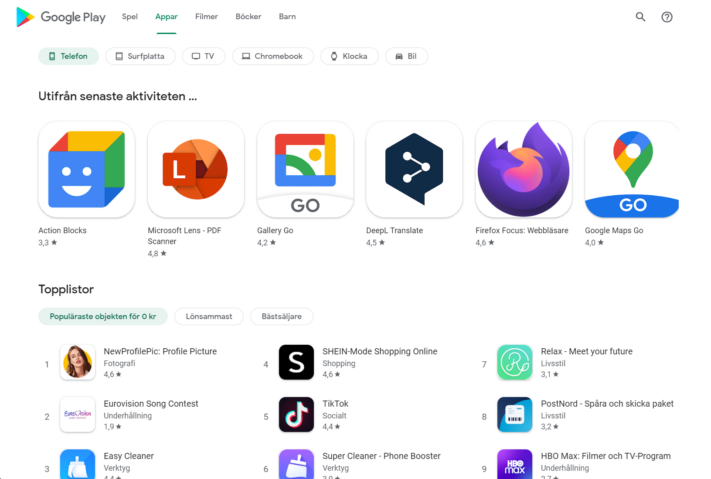
Task: Open Action Blocks app icon
Action: (x=87, y=169)
